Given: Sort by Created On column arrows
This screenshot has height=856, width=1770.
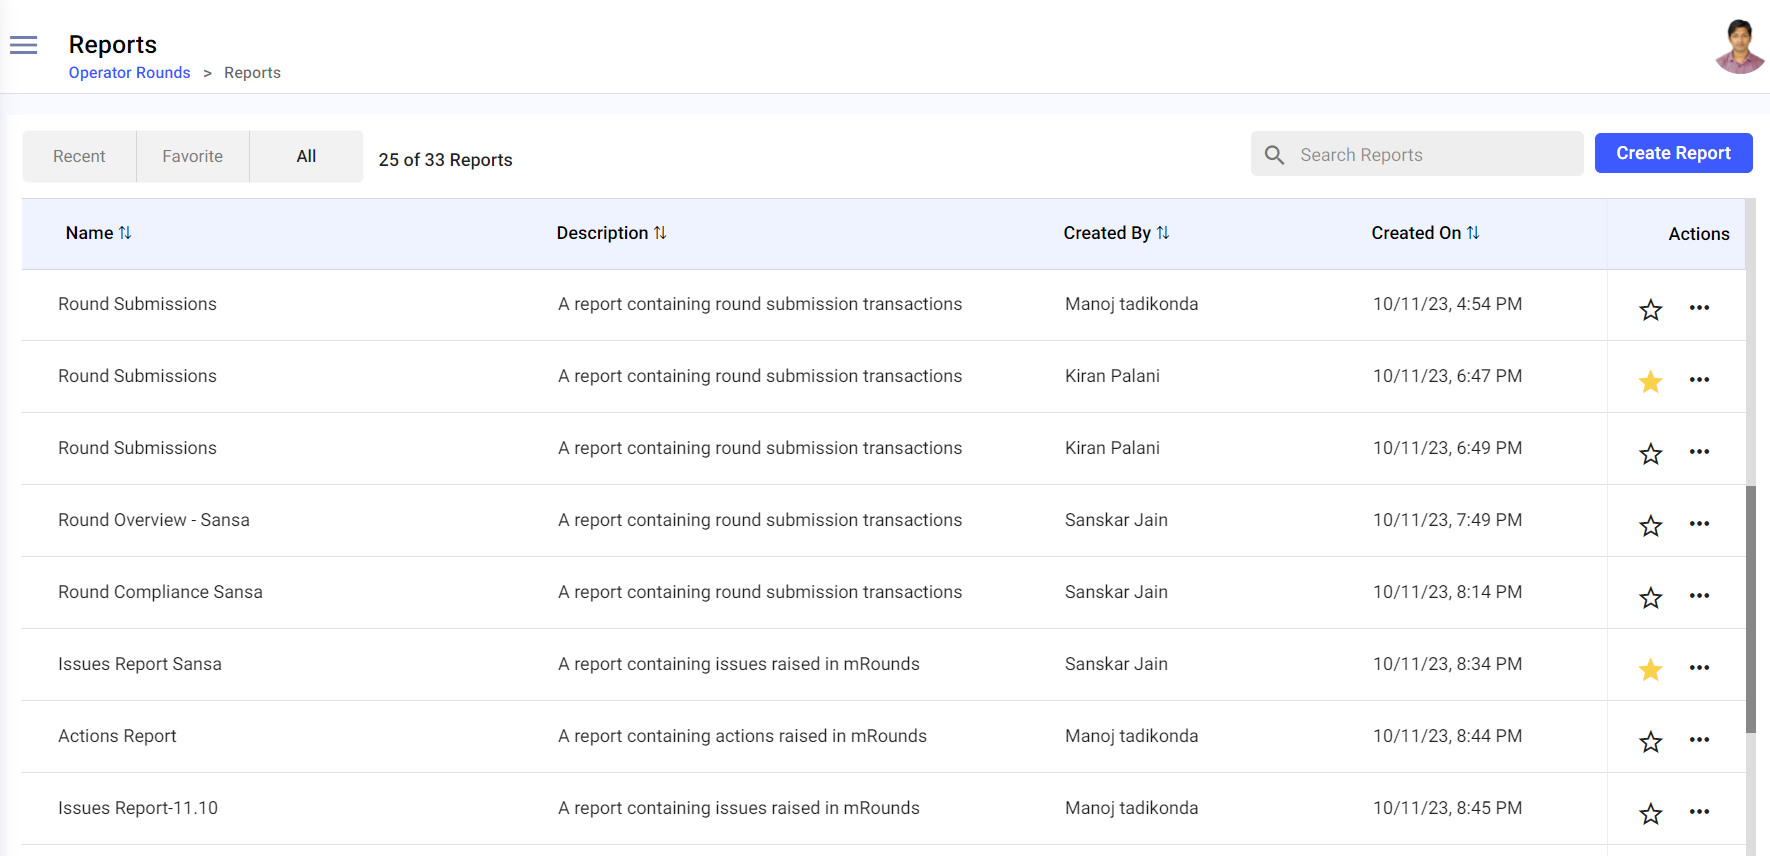Looking at the screenshot, I should (1473, 233).
